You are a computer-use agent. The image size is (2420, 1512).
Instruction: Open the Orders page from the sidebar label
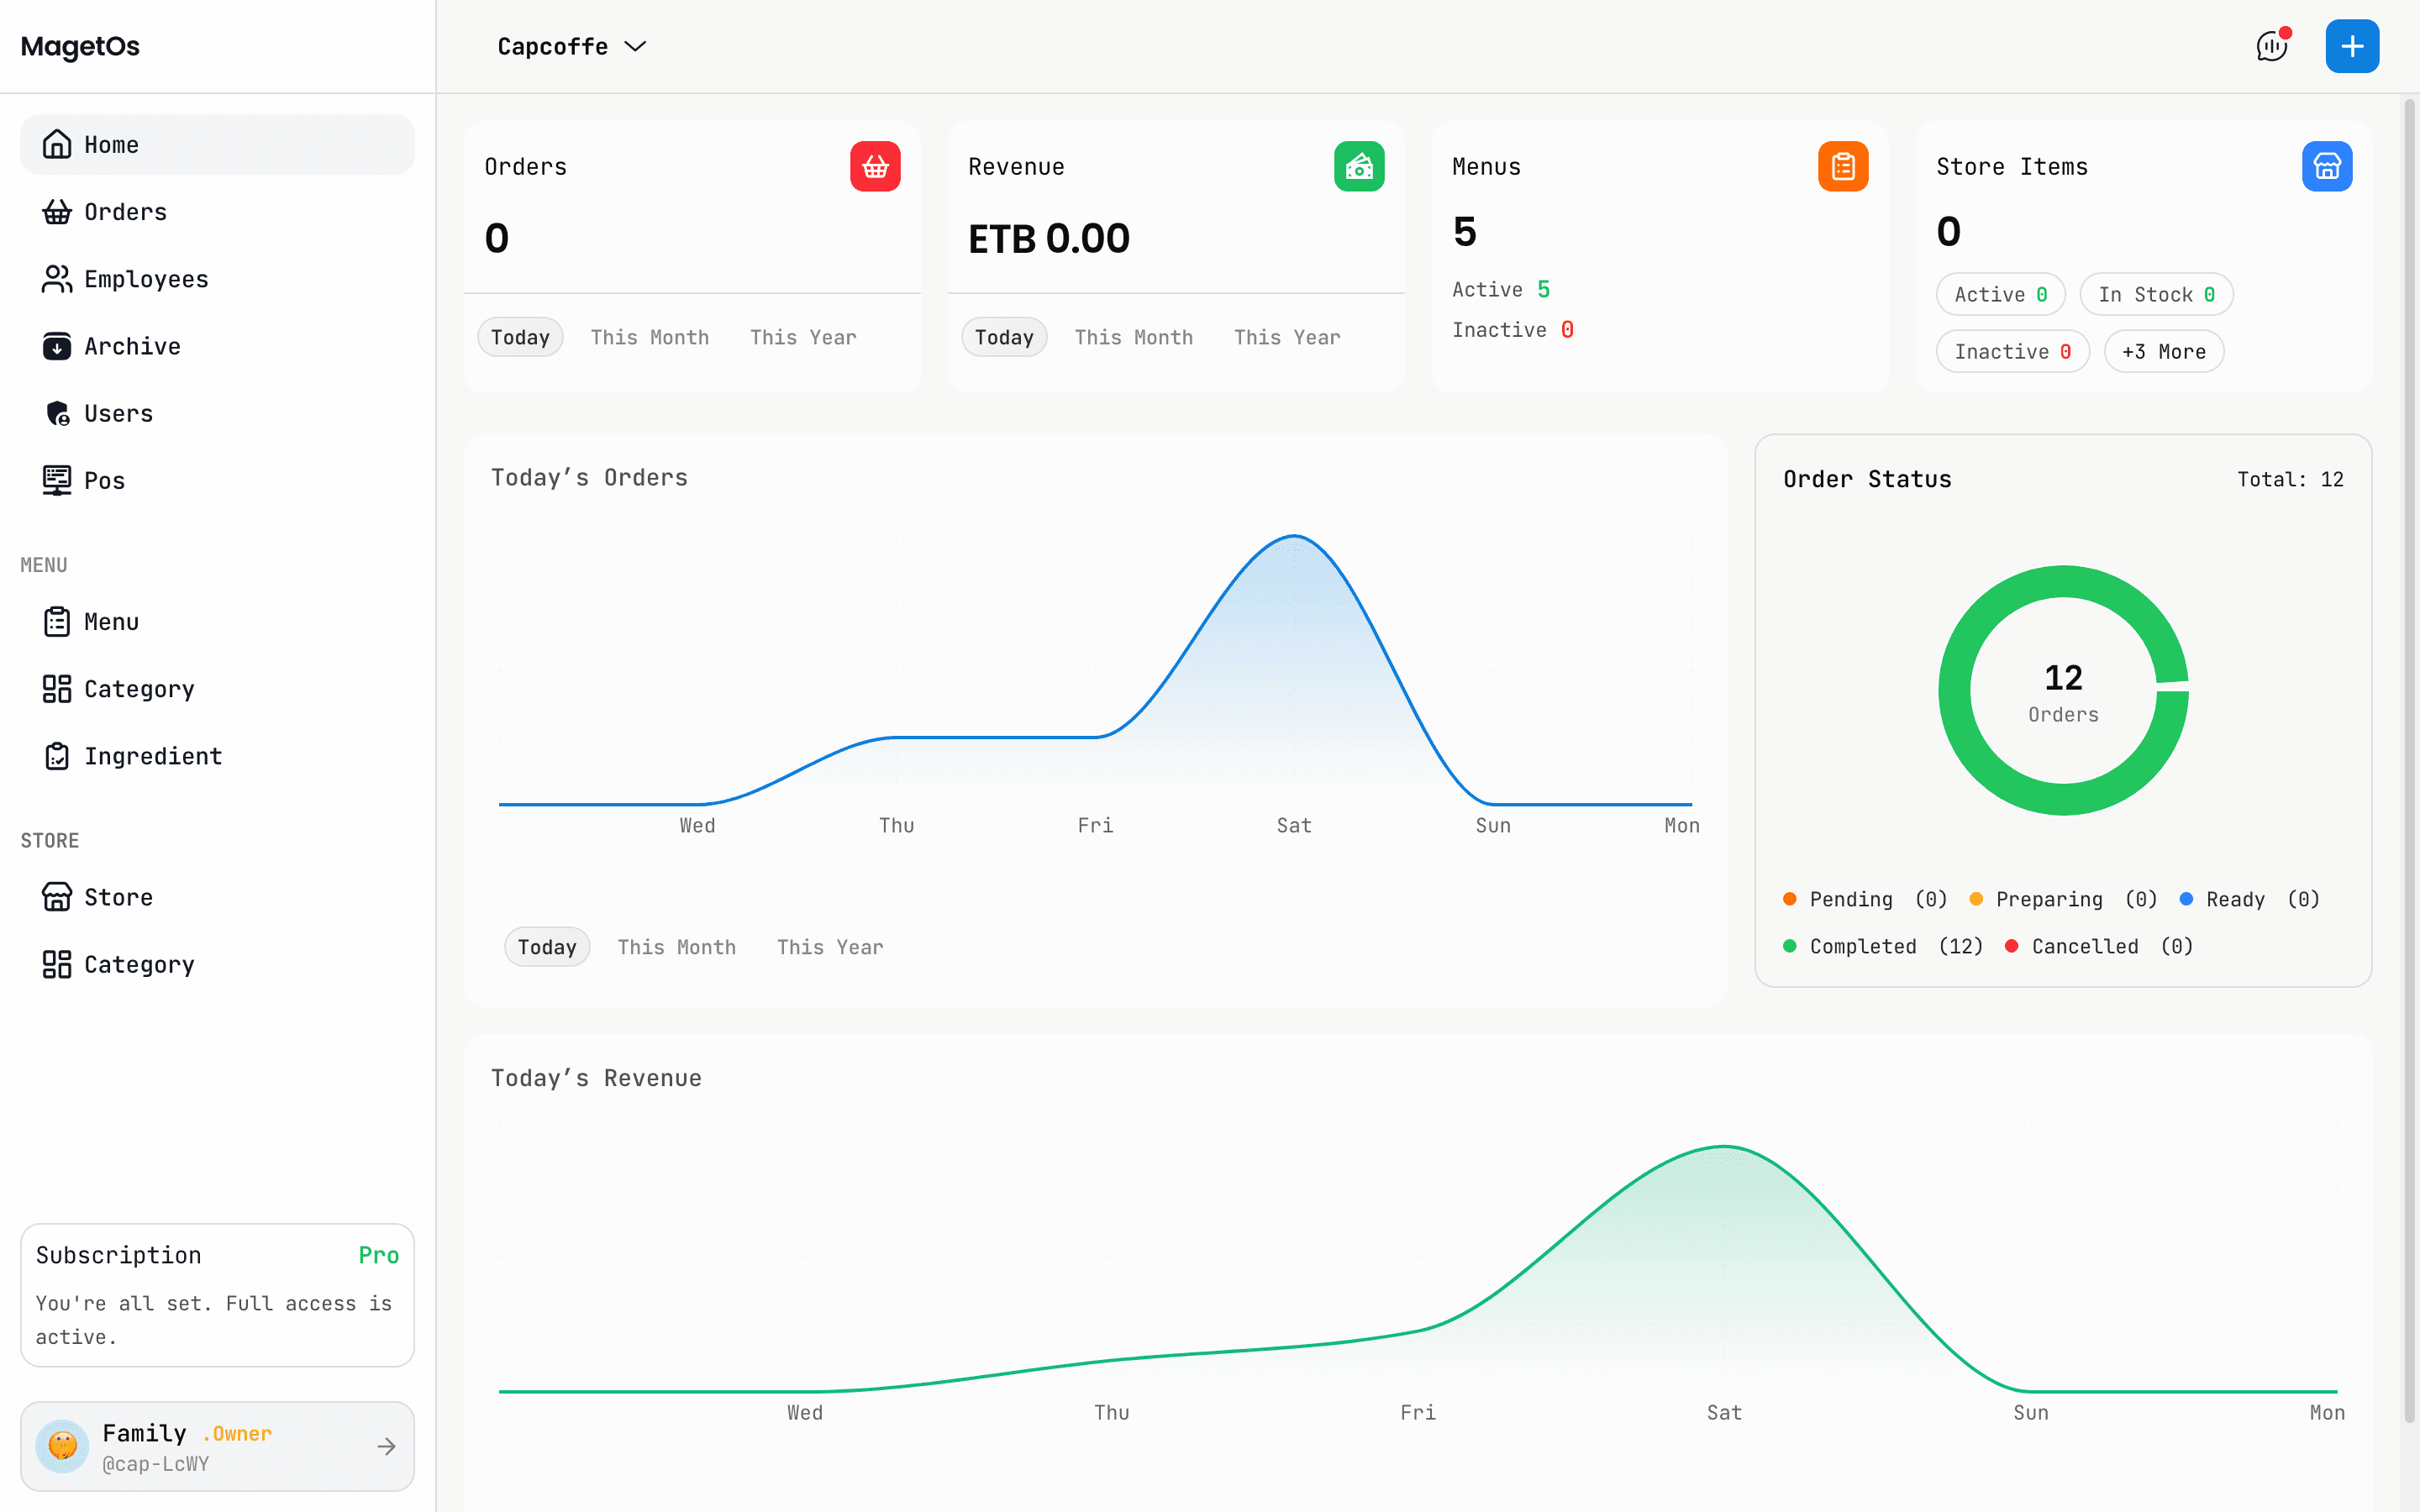point(125,212)
